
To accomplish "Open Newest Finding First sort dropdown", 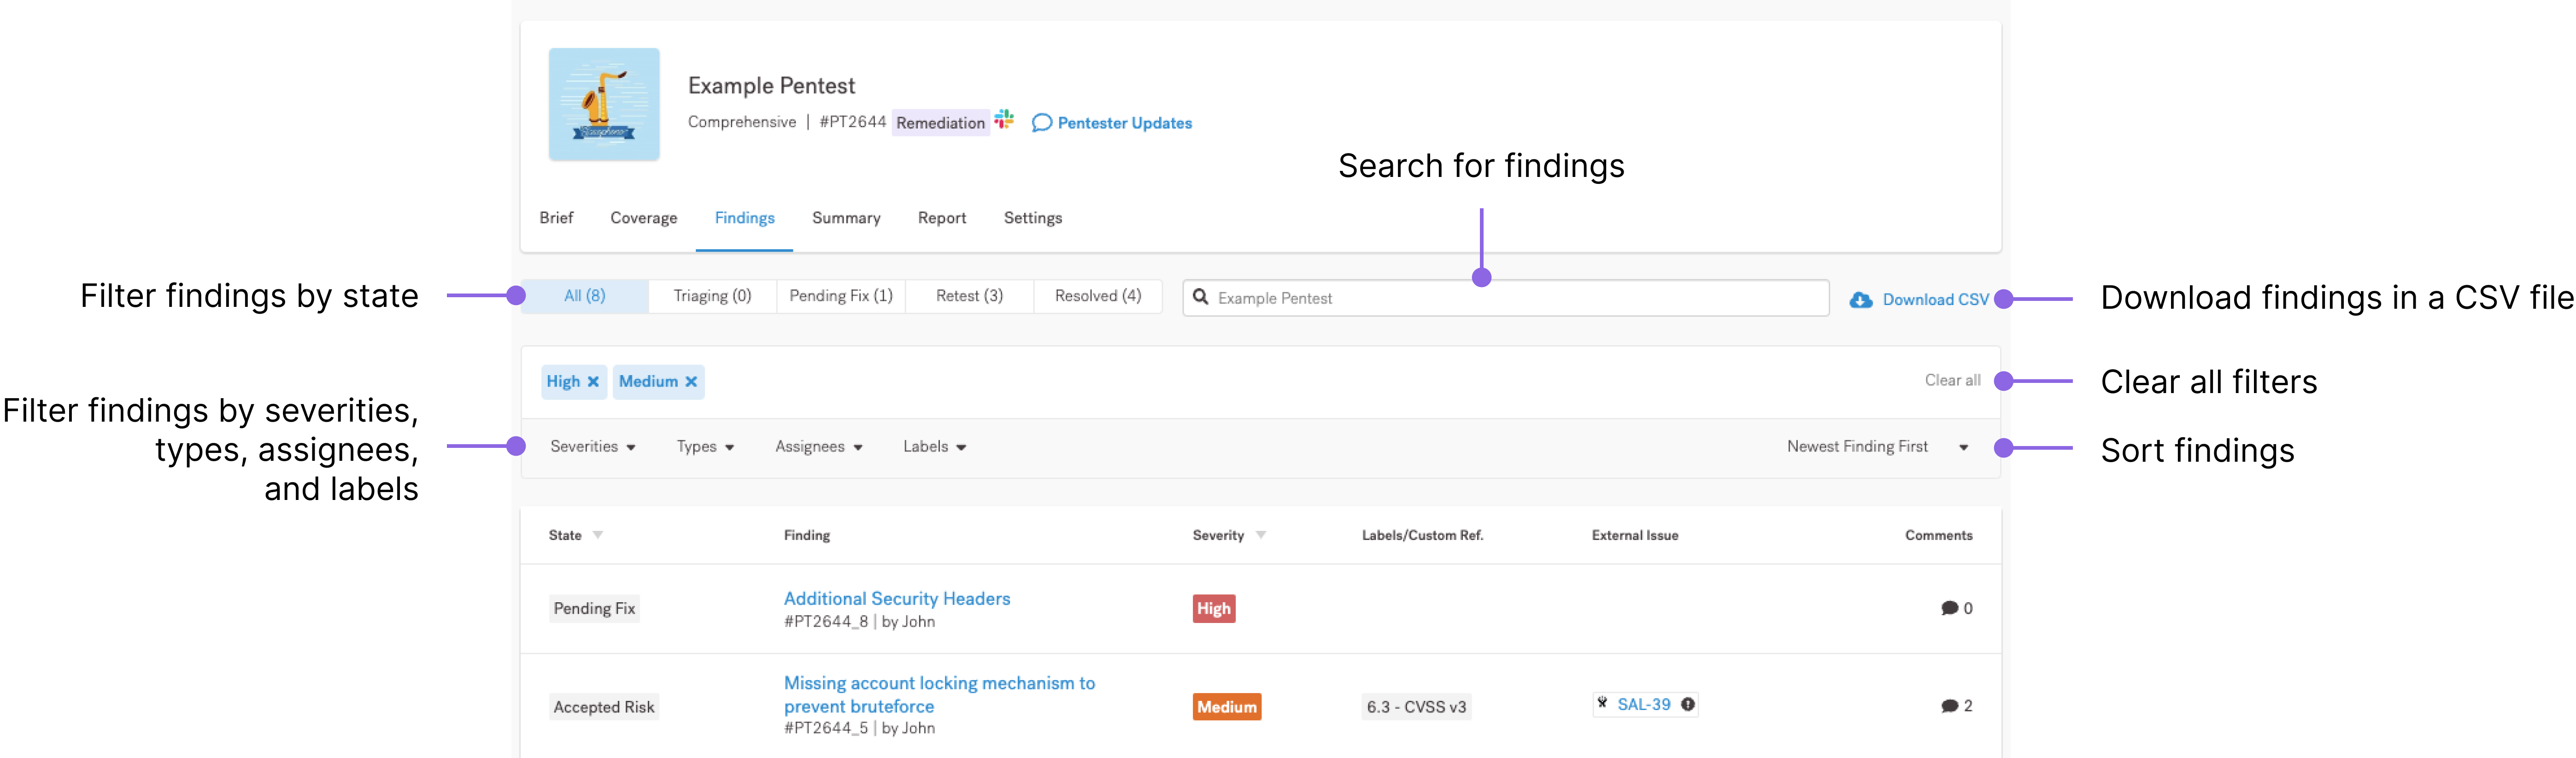I will pyautogui.click(x=1877, y=447).
